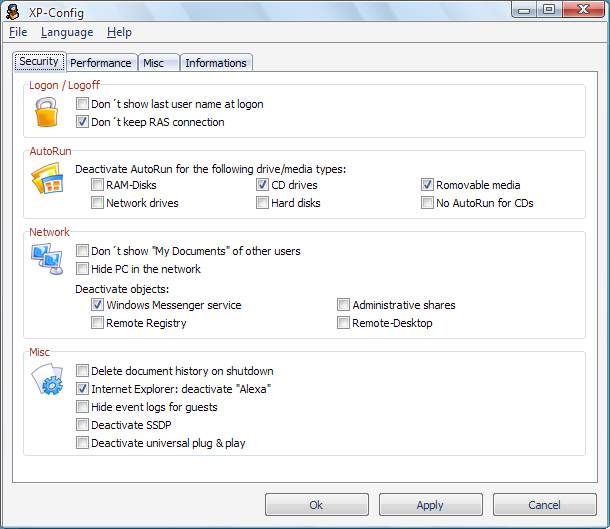
Task: Switch to the Performance tab
Action: point(101,63)
